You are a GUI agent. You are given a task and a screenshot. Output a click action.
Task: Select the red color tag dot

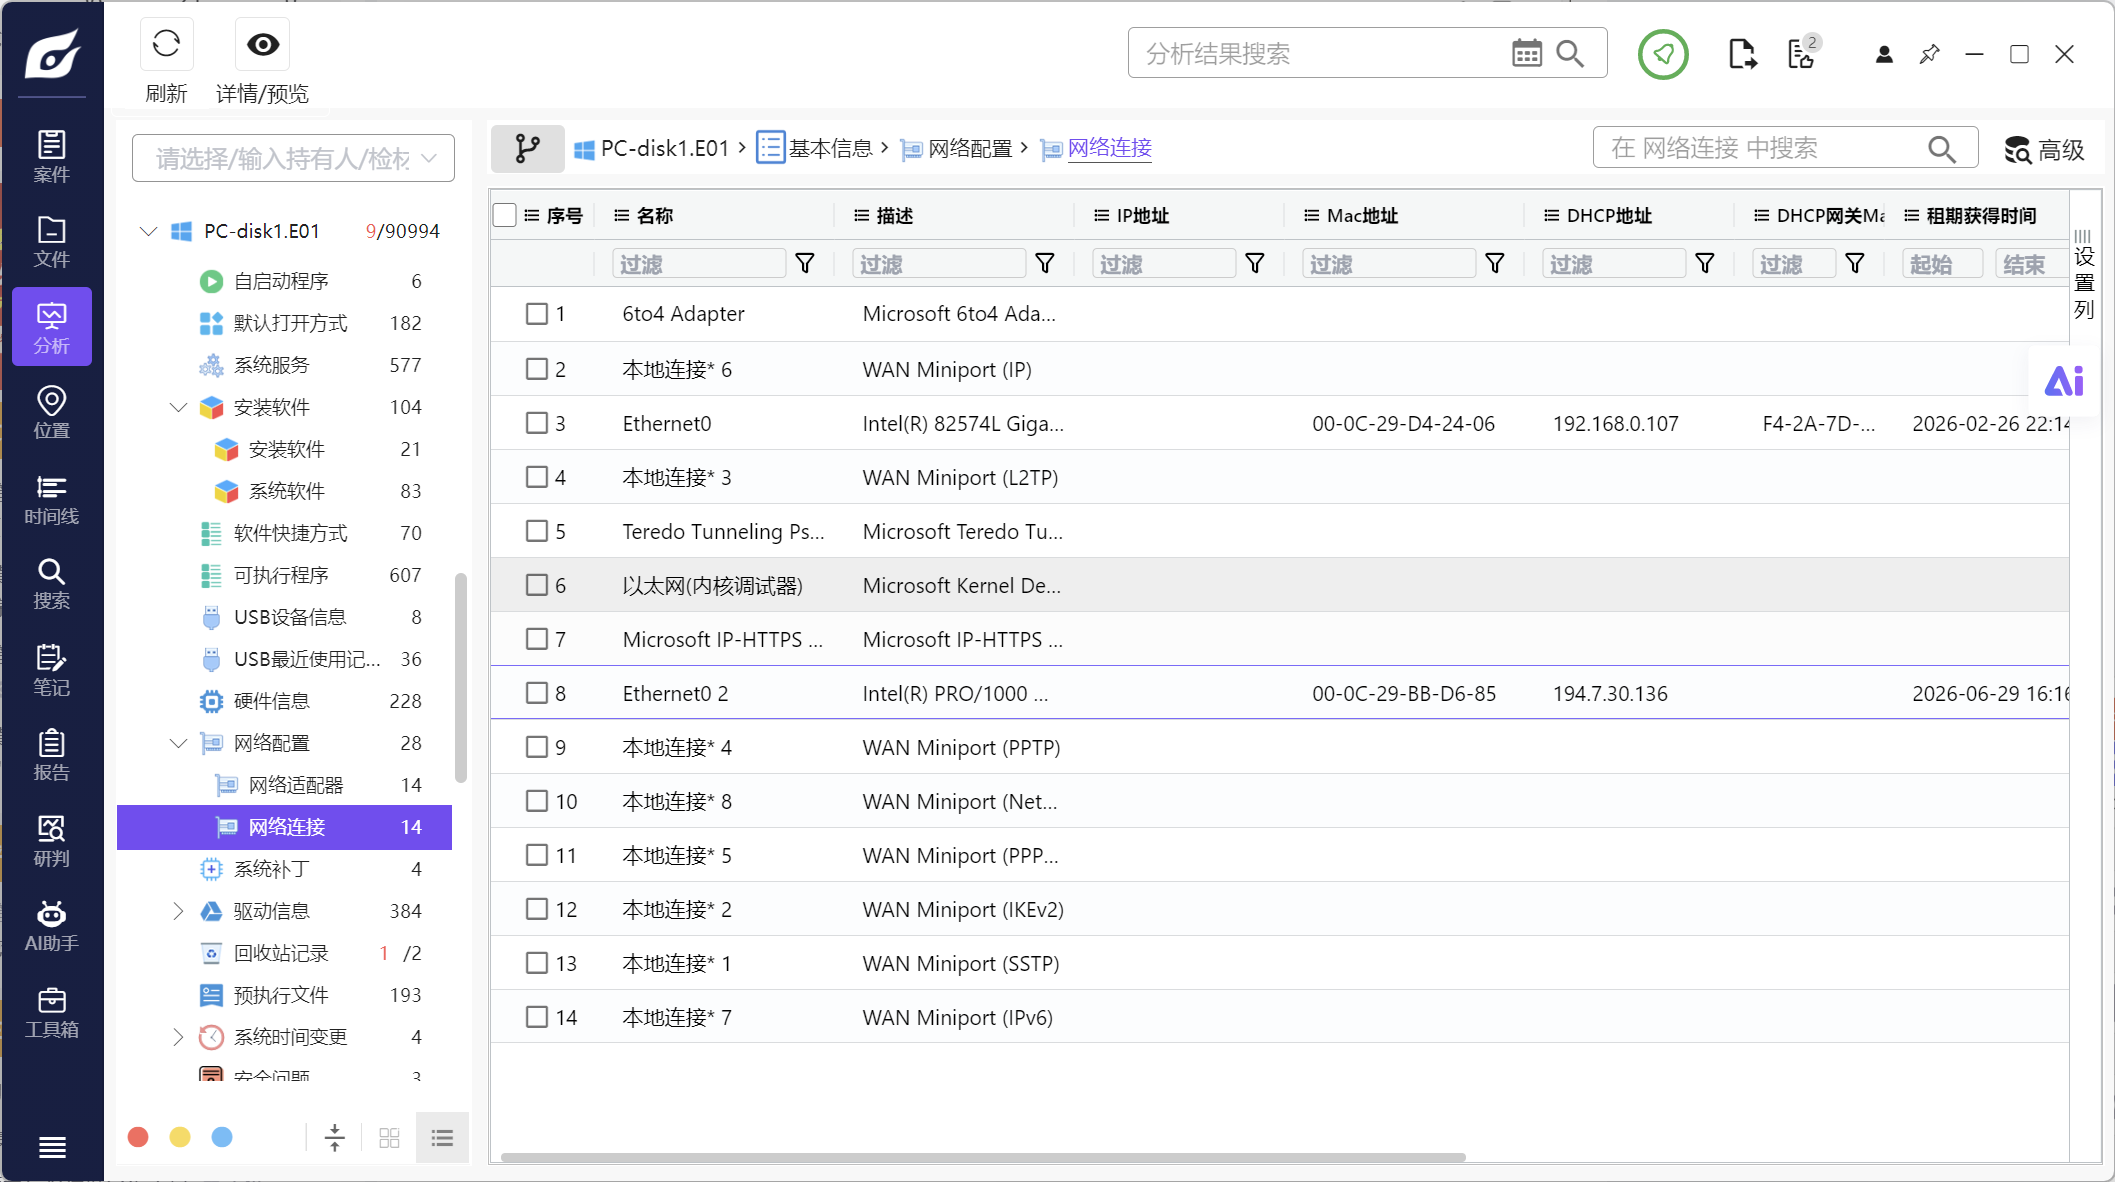[x=138, y=1137]
